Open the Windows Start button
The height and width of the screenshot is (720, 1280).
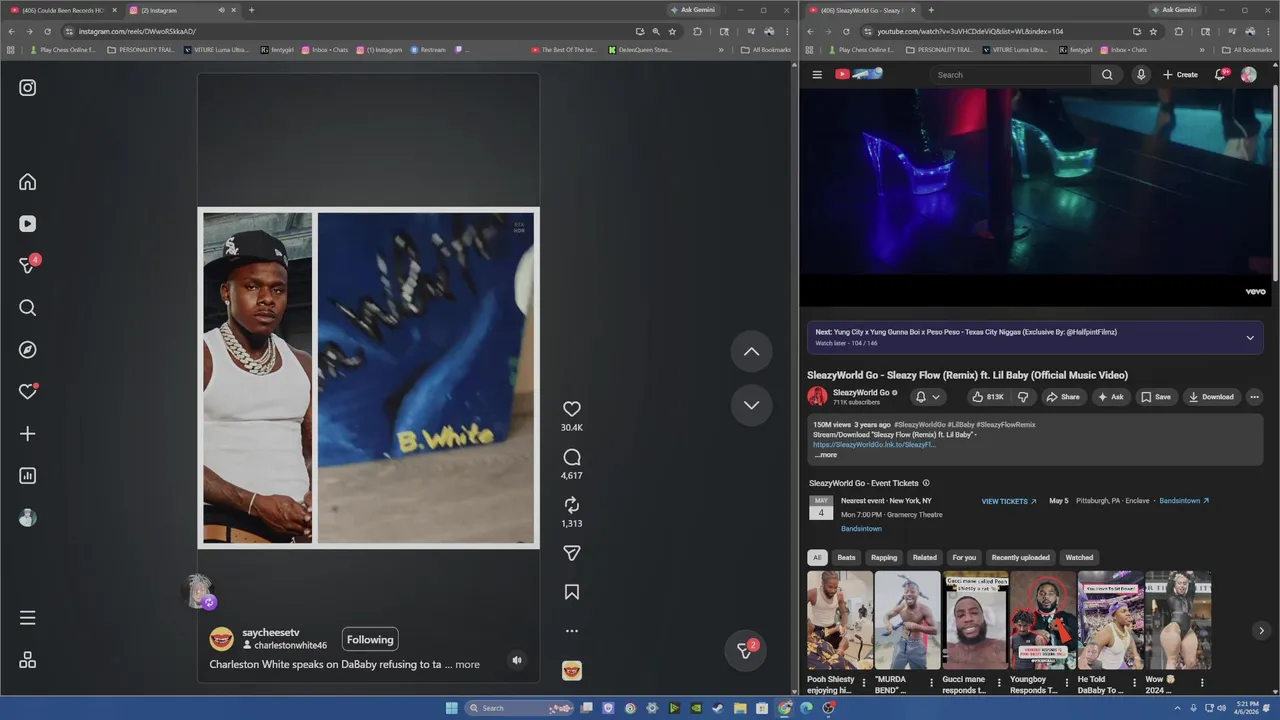452,708
